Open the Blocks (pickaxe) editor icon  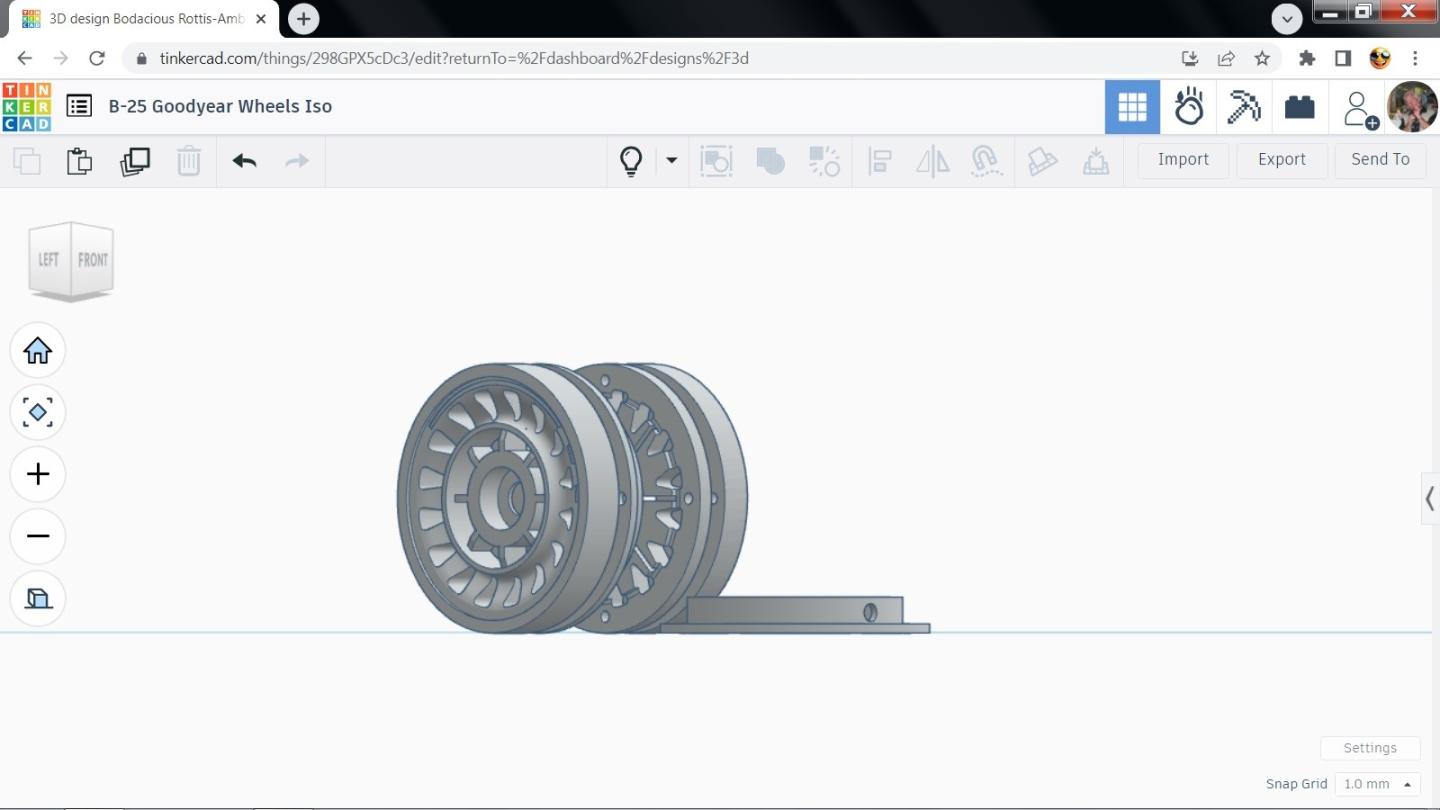tap(1244, 107)
